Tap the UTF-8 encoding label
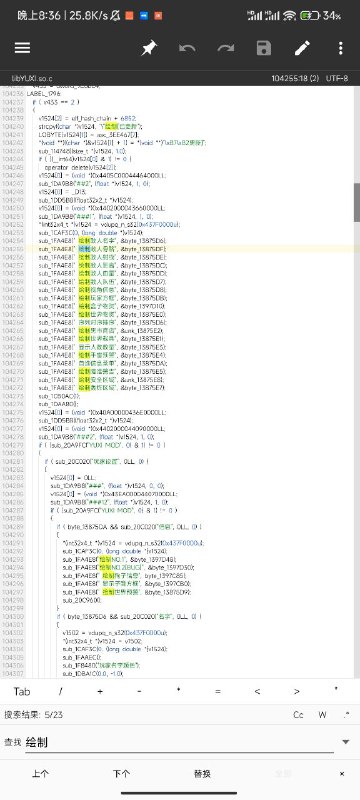Viewport: 360px width, 800px height. pos(337,78)
